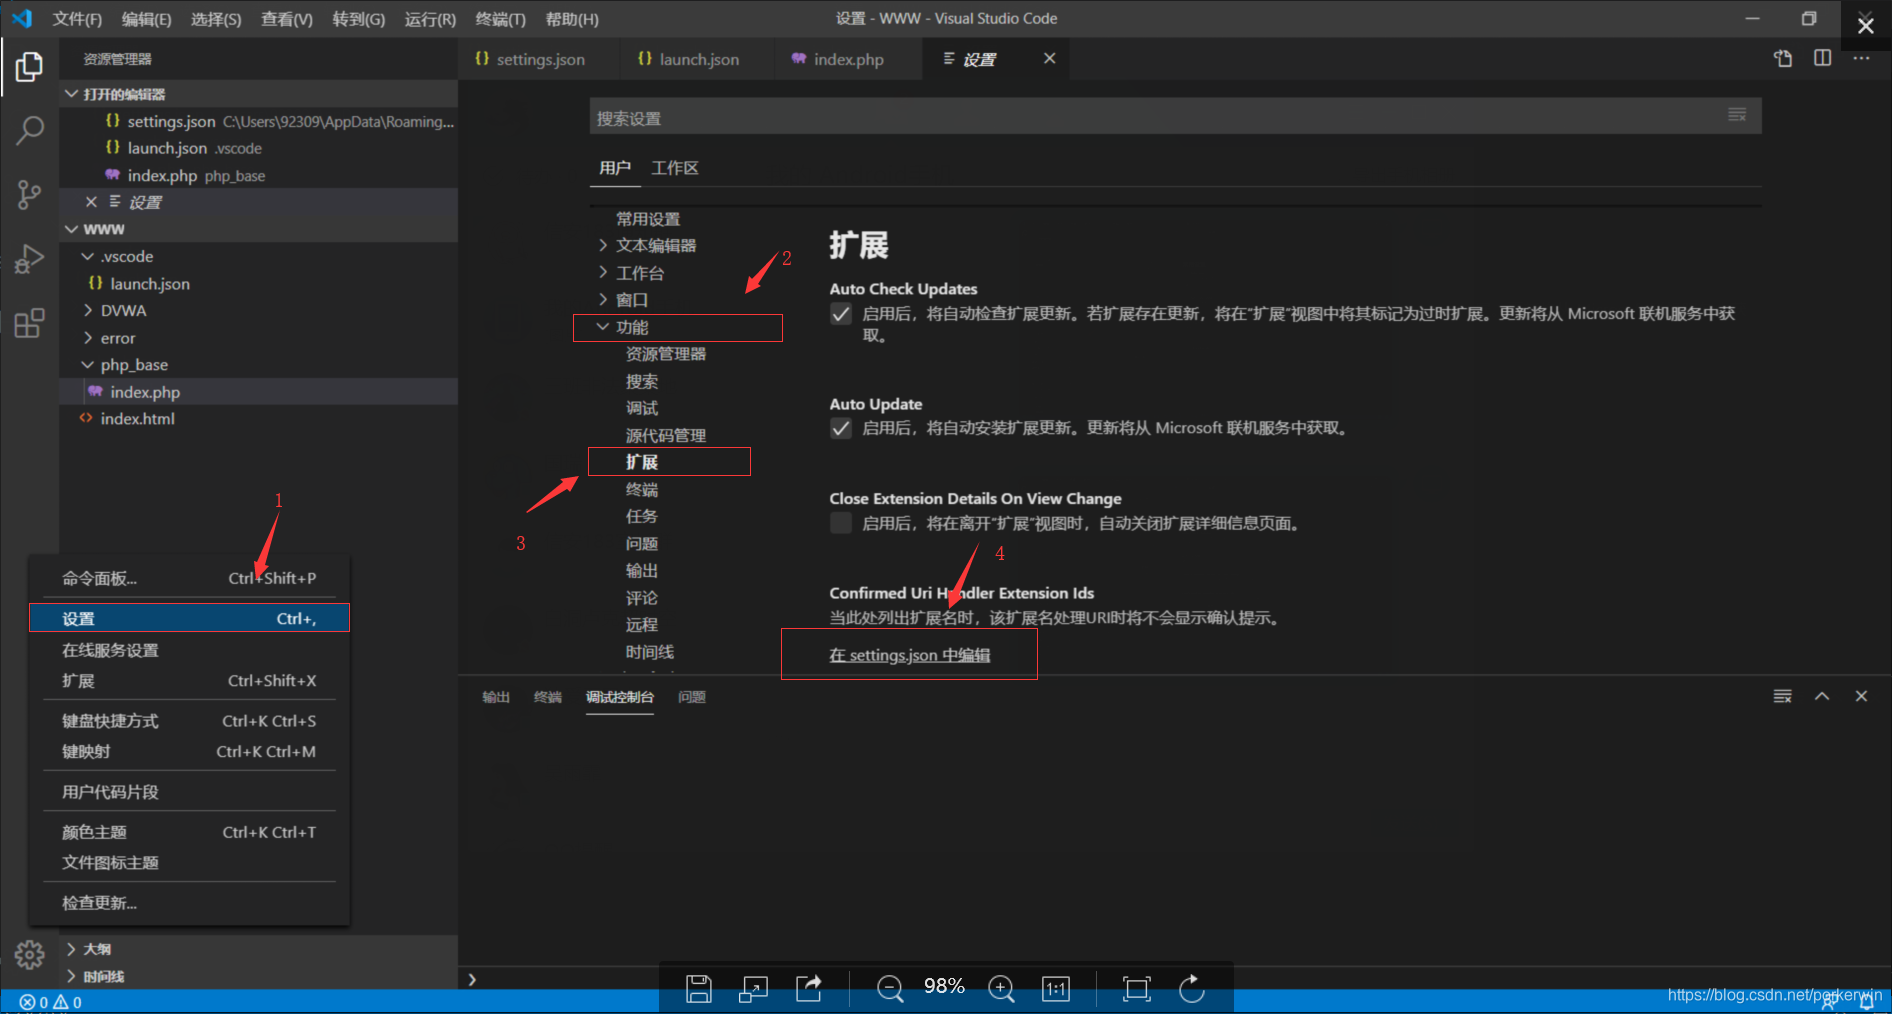Viewport: 1892px width, 1014px height.
Task: Maximize the panel with caret-up icon
Action: coord(1822,696)
